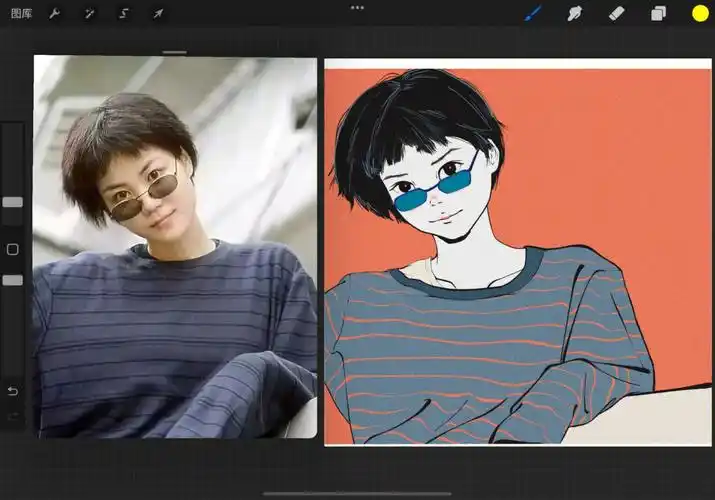Click the reference photo of the person
715x500 pixels.
coord(175,250)
